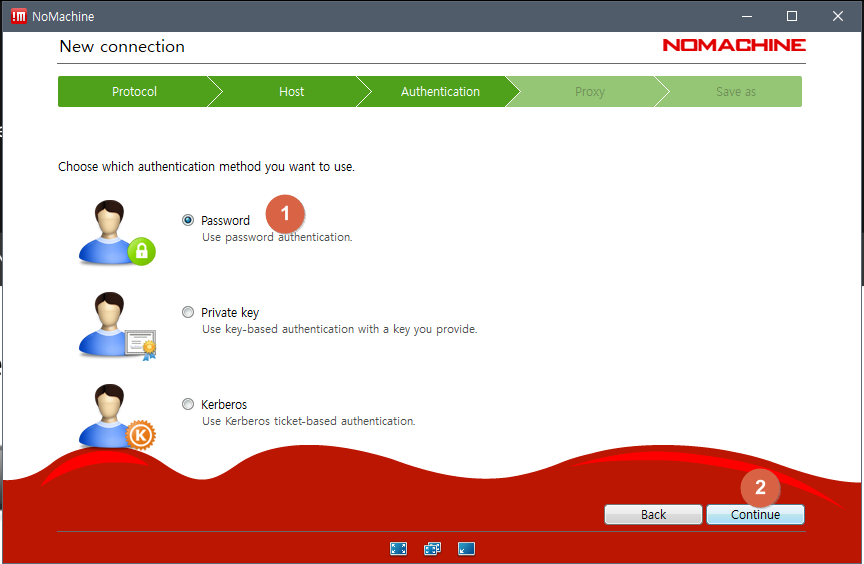Click the private key certificate user icon
Image resolution: width=864 pixels, height=564 pixels.
tap(117, 326)
